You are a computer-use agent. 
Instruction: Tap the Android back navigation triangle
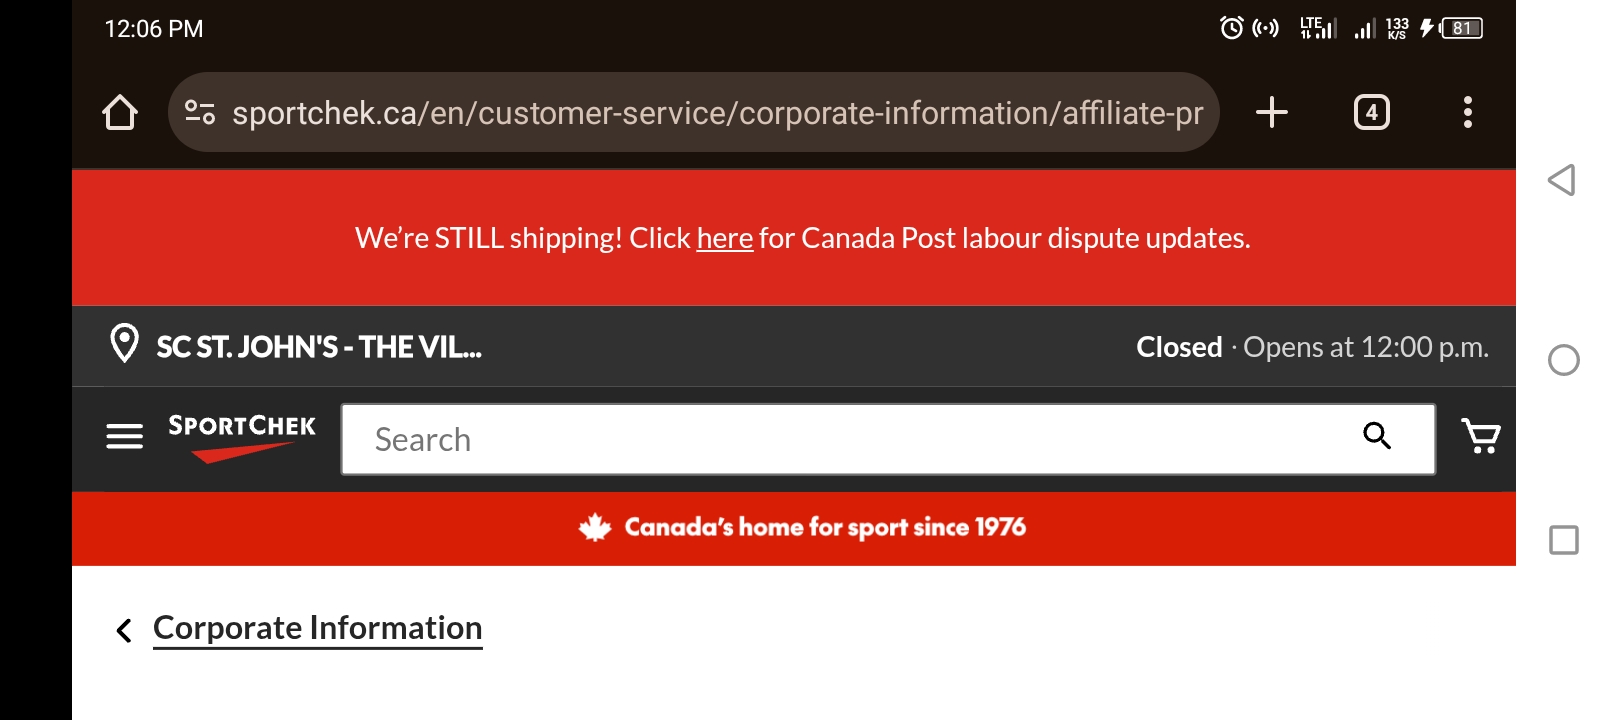click(x=1562, y=180)
